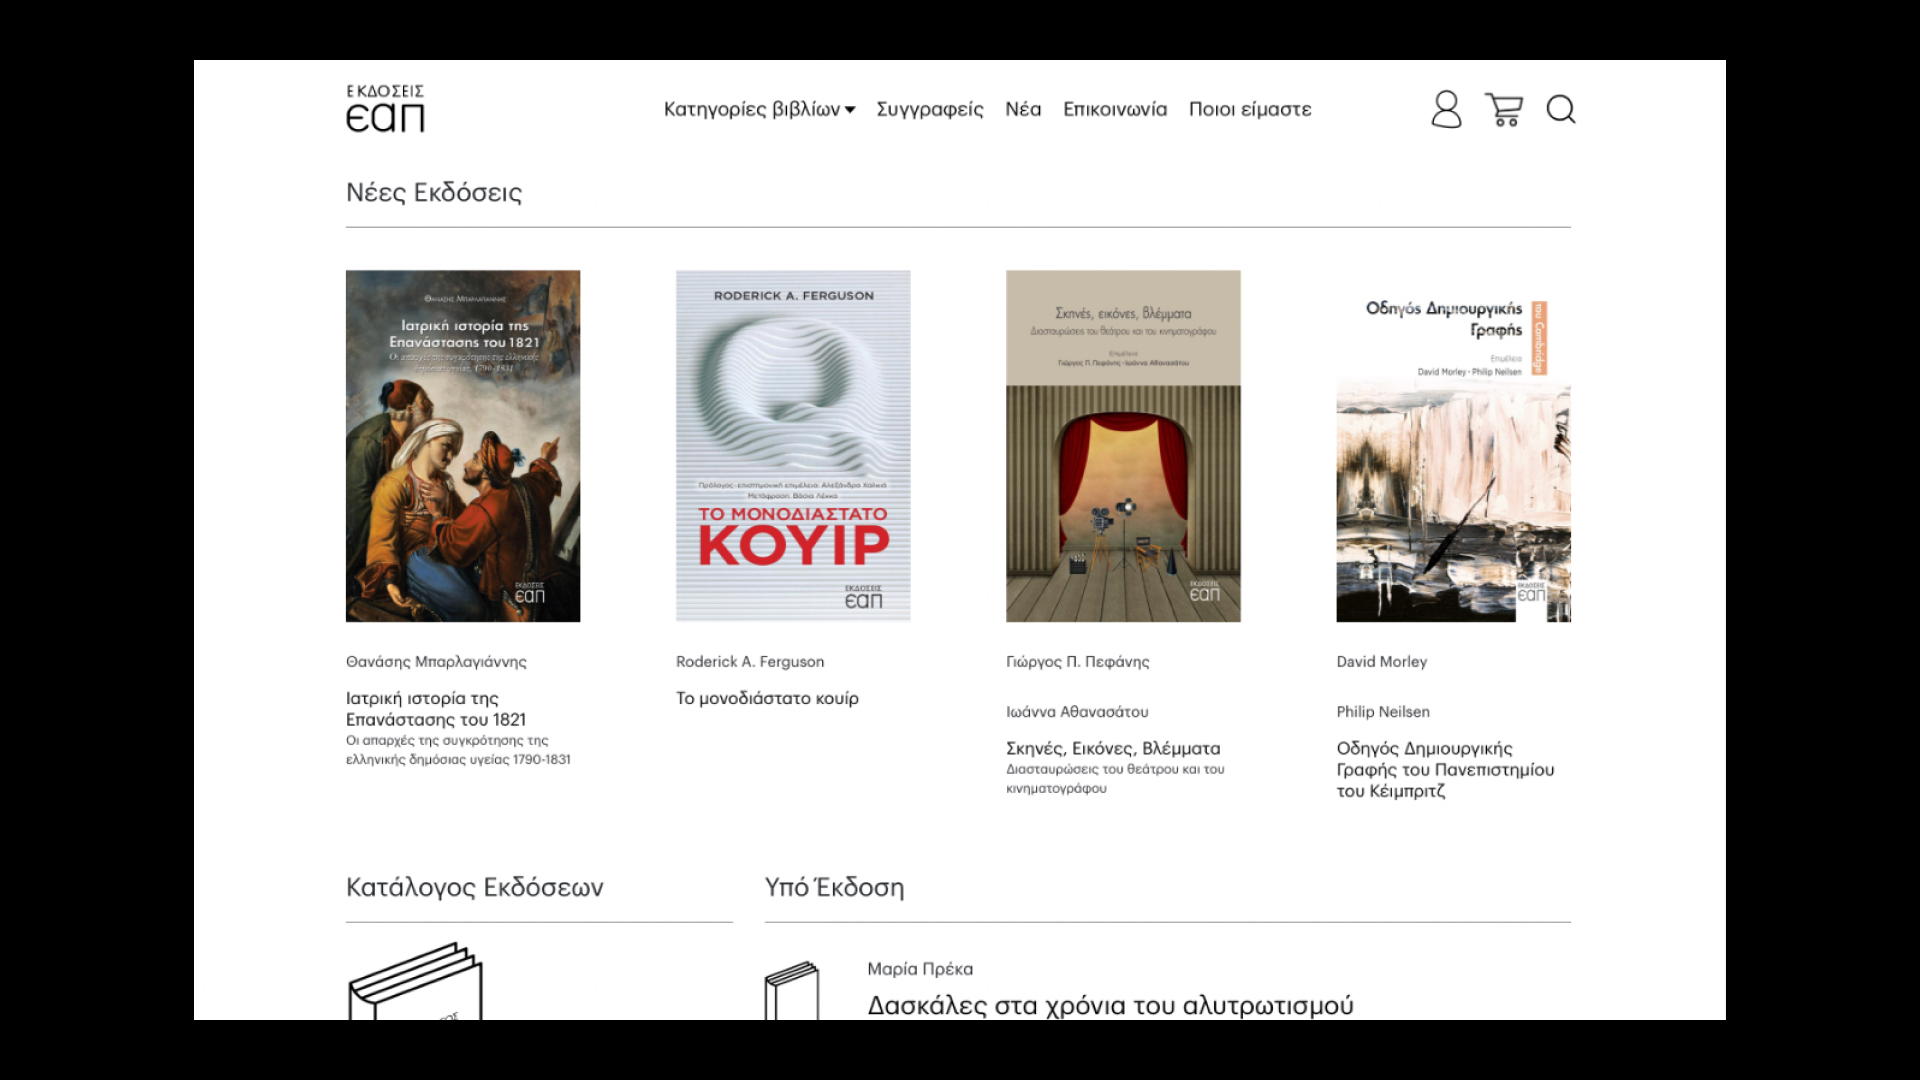Viewport: 1920px width, 1080px height.
Task: Open the Νέα menu item
Action: (1023, 109)
